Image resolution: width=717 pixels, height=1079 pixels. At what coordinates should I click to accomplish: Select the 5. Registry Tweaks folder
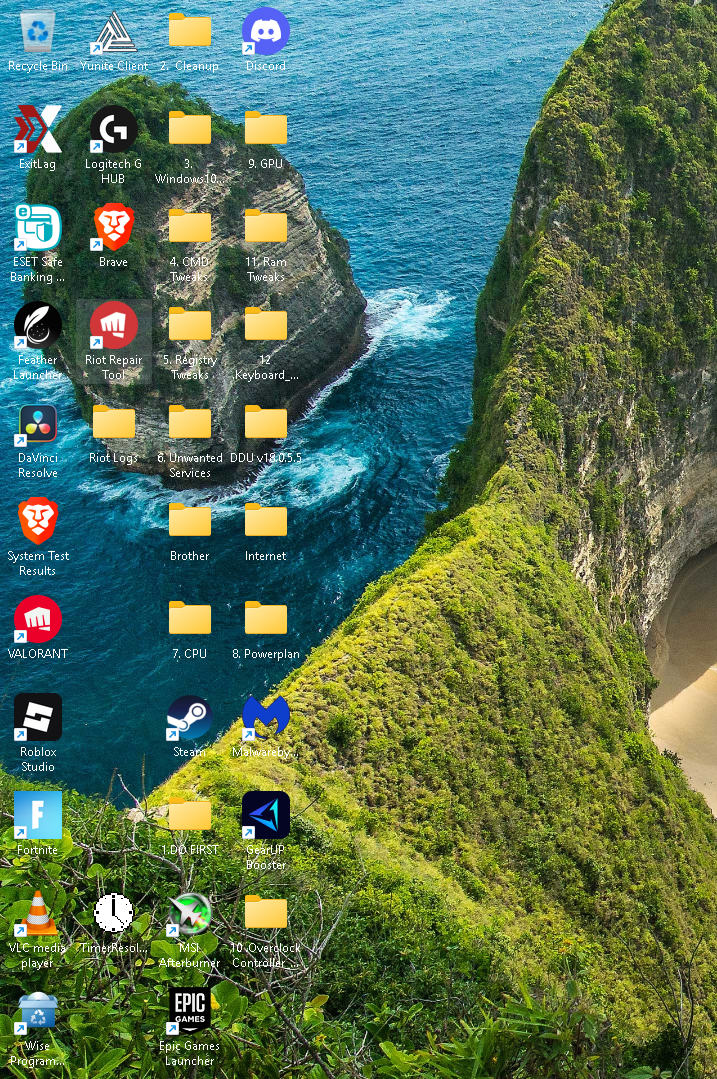pyautogui.click(x=190, y=325)
